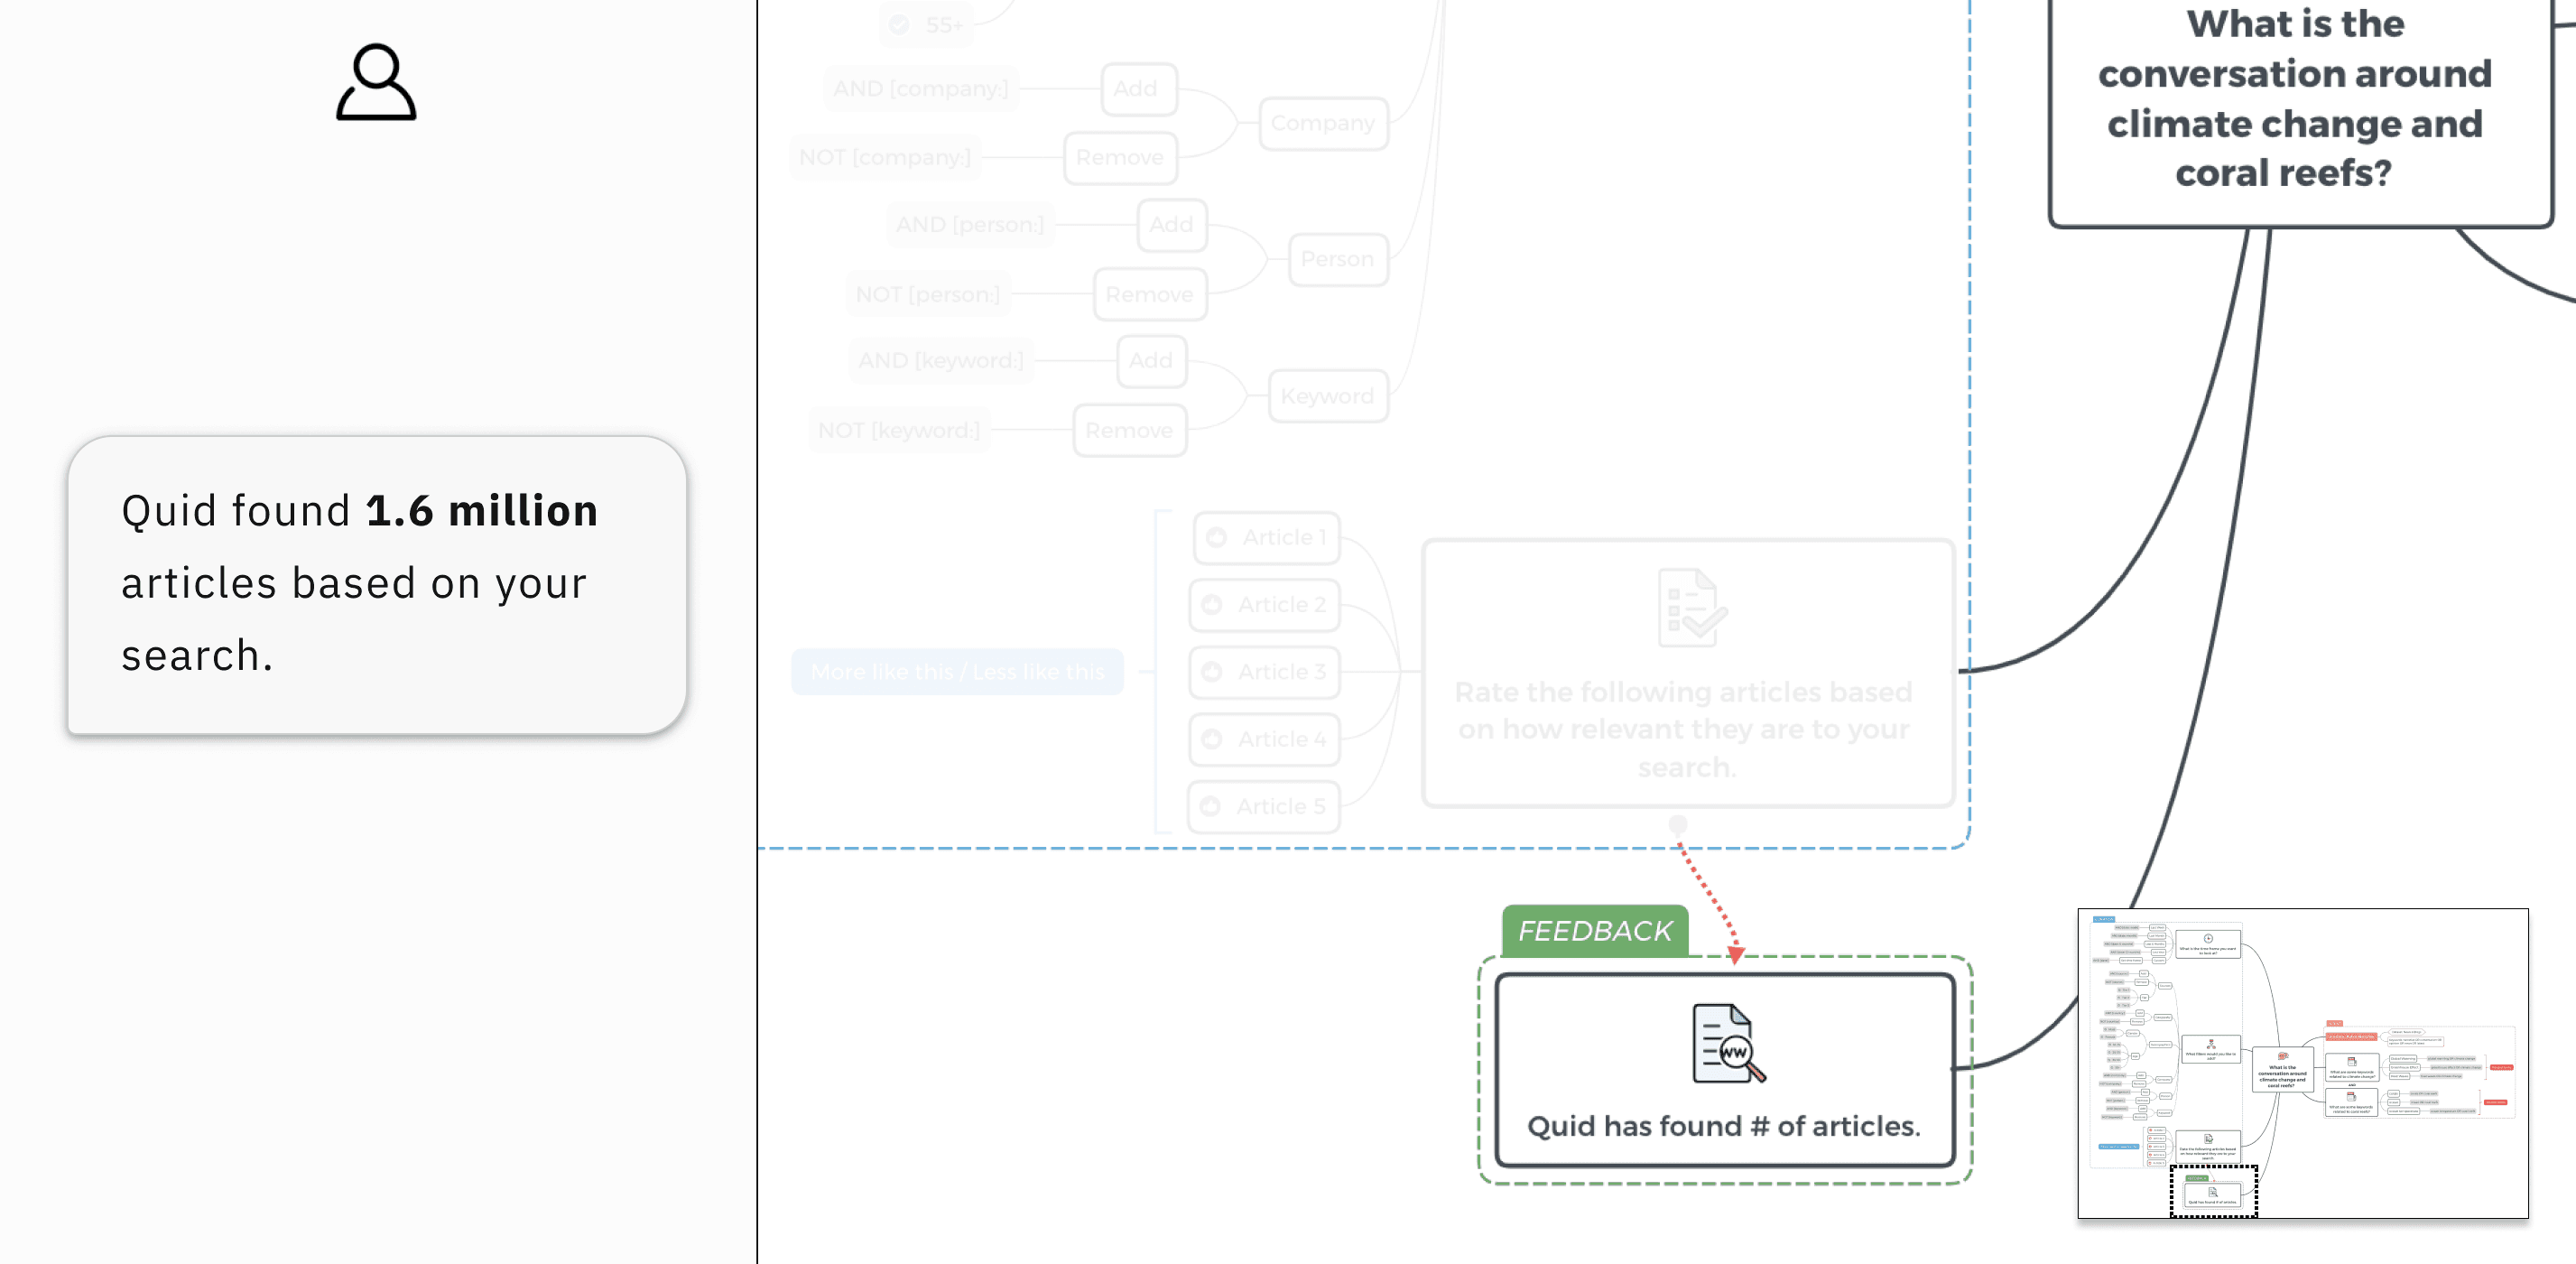
Task: Select the 'Quid has found # of articles' node
Action: [x=1725, y=1070]
